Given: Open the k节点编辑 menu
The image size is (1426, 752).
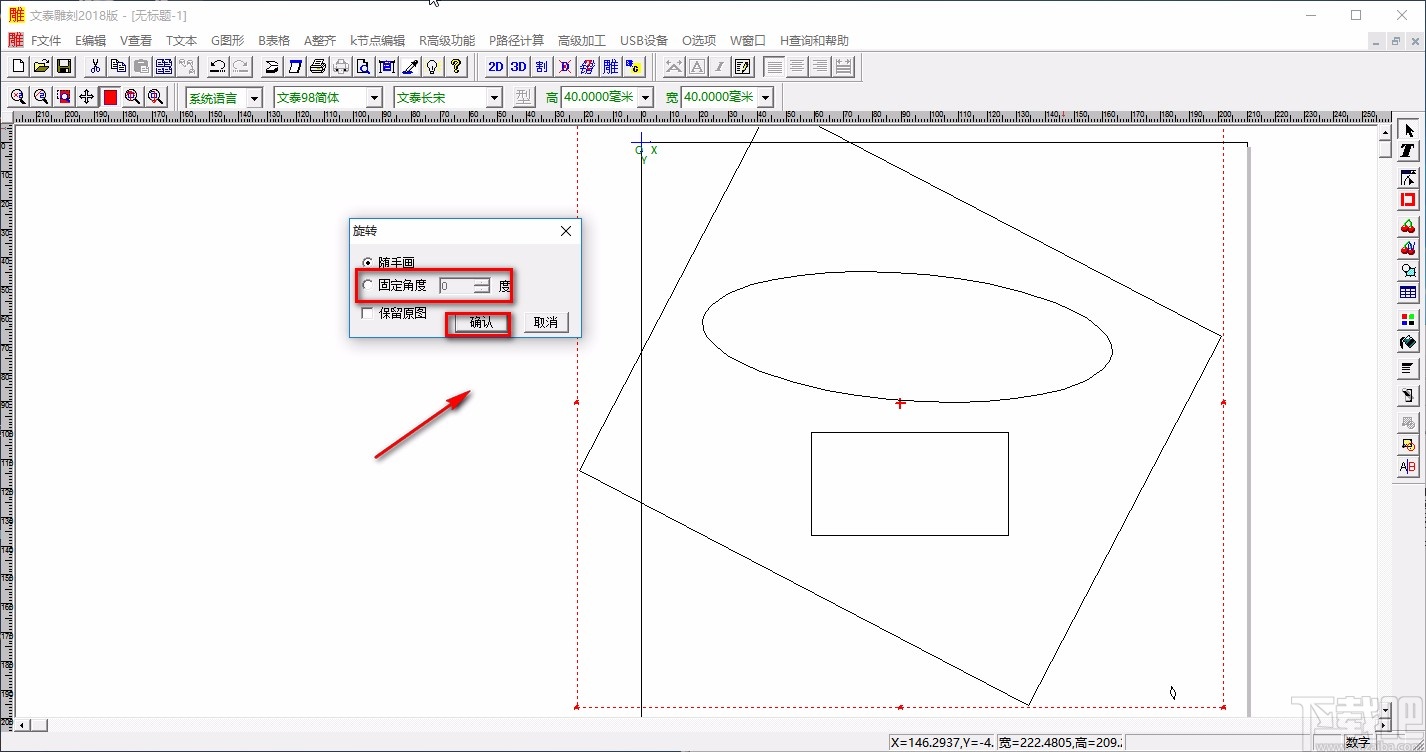Looking at the screenshot, I should click(377, 41).
